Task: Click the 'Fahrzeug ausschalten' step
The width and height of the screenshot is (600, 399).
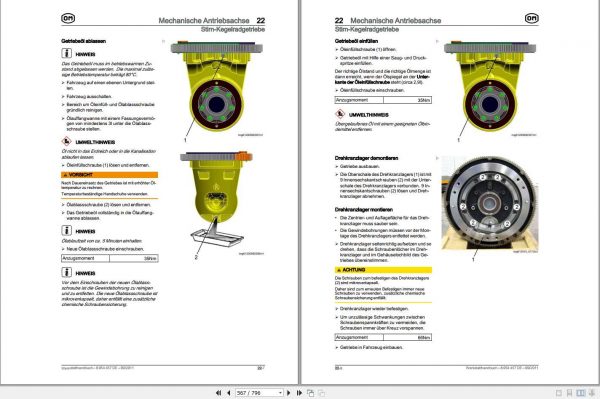Action: [89, 97]
